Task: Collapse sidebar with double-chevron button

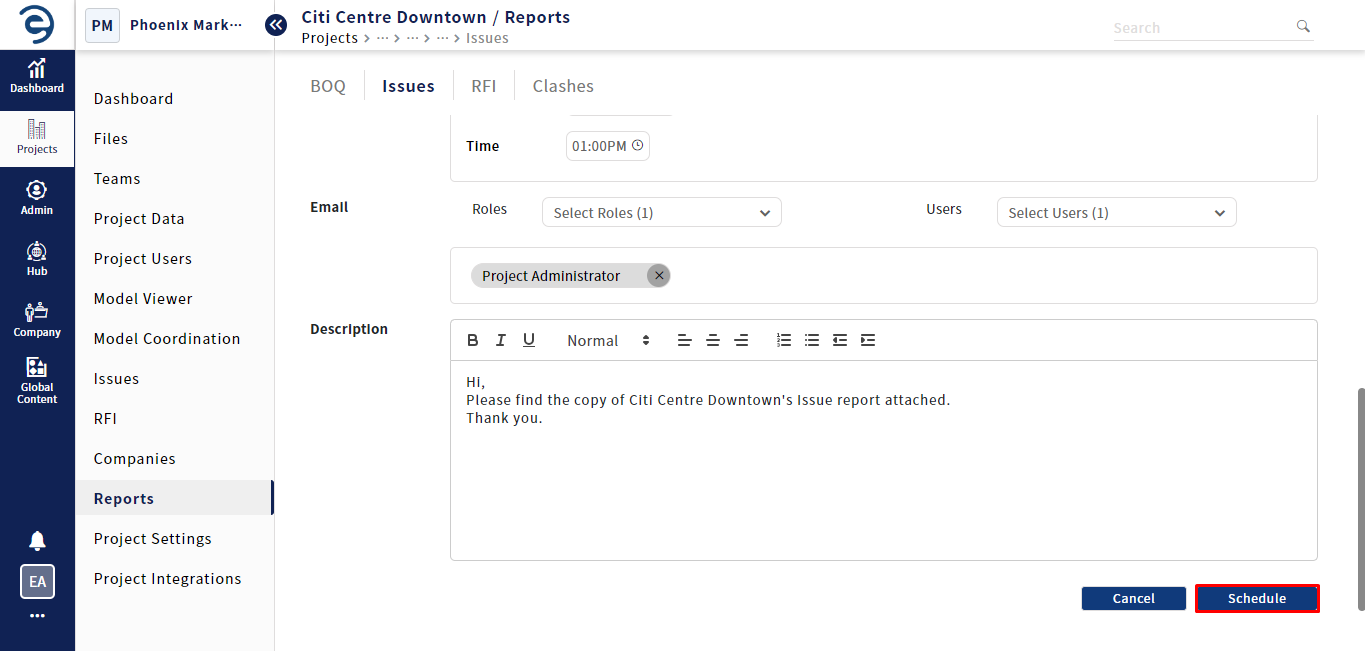Action: click(x=276, y=25)
